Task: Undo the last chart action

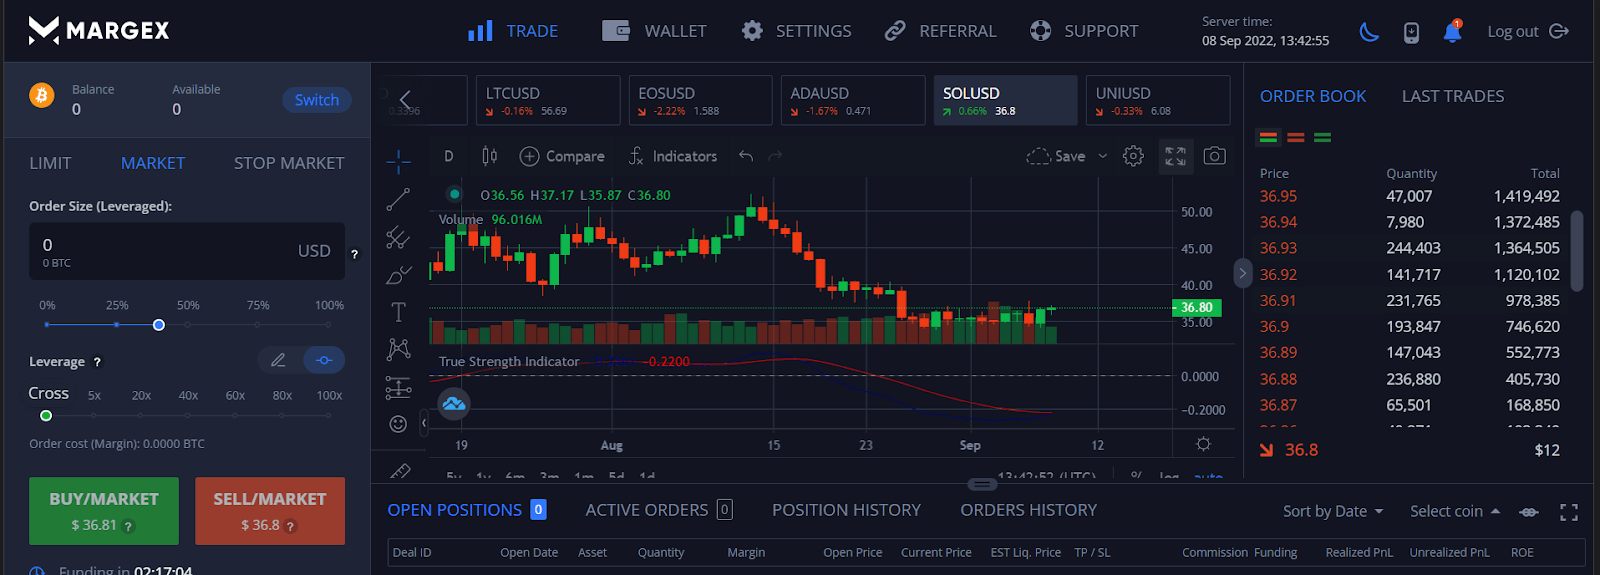Action: [x=745, y=156]
